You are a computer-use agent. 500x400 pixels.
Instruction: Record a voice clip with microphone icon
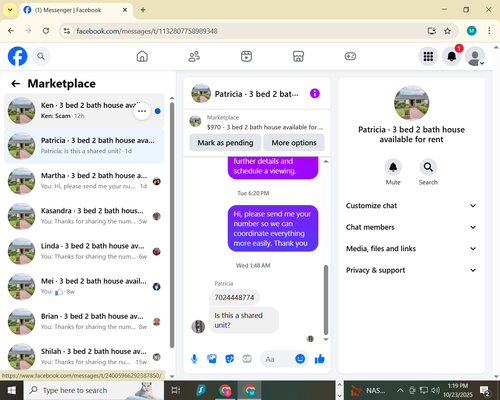coord(194,359)
